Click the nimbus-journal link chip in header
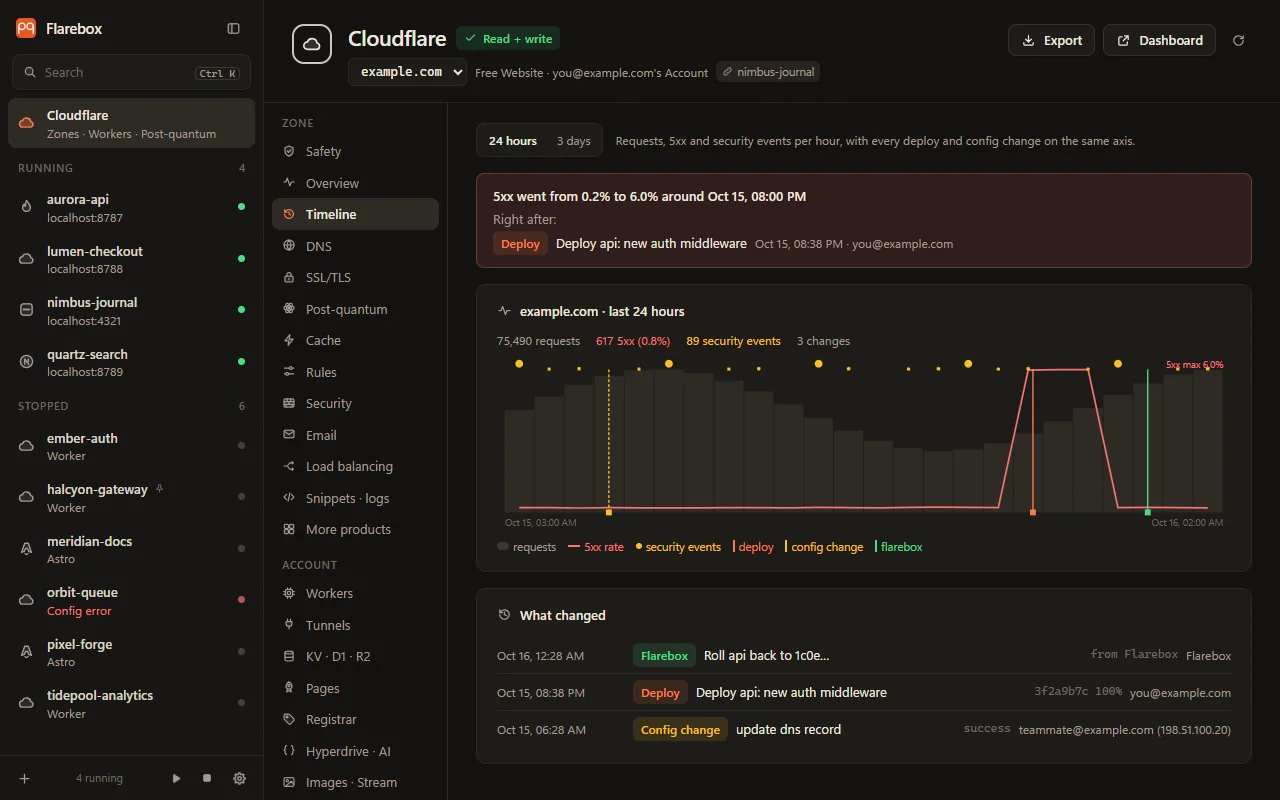Image resolution: width=1280 pixels, height=800 pixels. [x=768, y=72]
